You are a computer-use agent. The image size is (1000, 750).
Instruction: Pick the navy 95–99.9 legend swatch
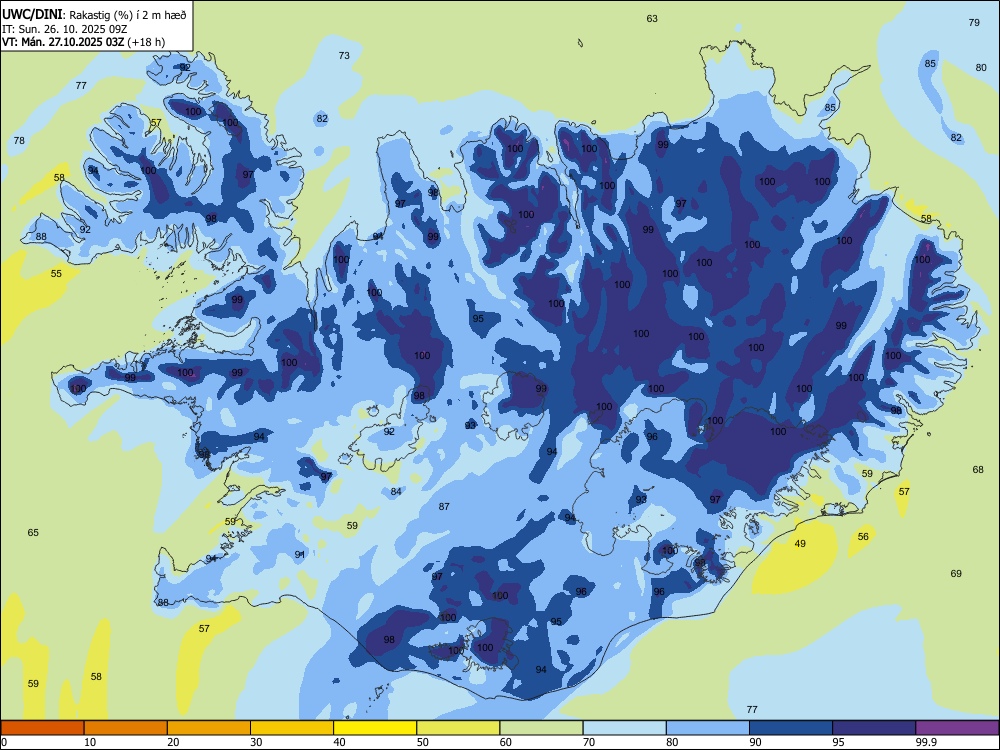(x=874, y=728)
